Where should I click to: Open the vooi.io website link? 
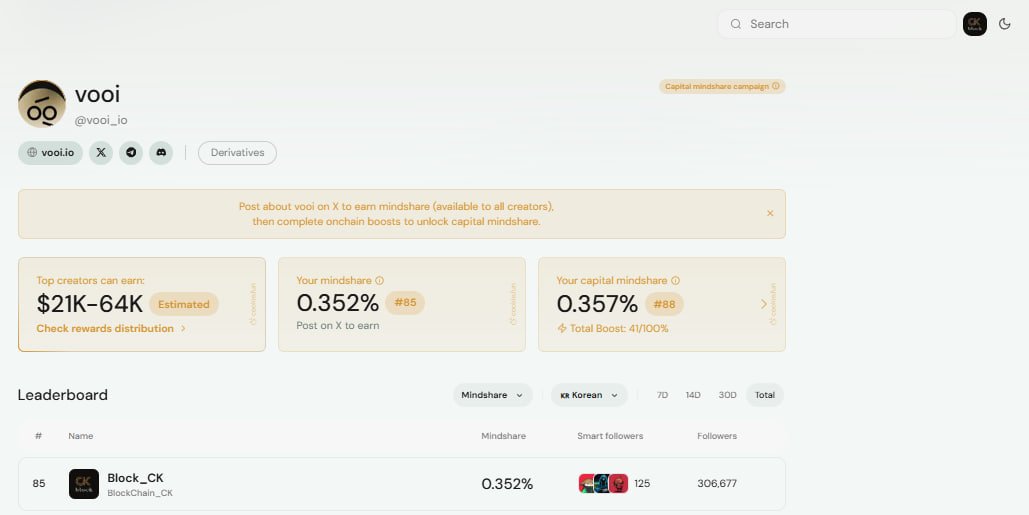51,153
